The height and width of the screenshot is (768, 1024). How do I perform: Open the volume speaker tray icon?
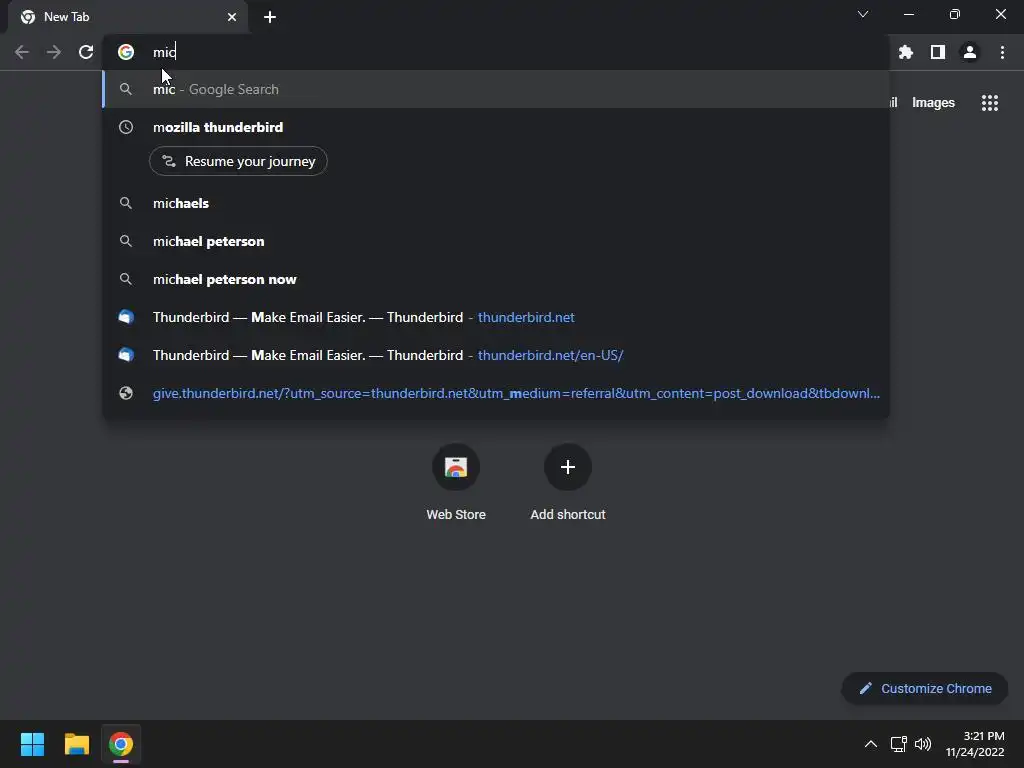coord(923,744)
